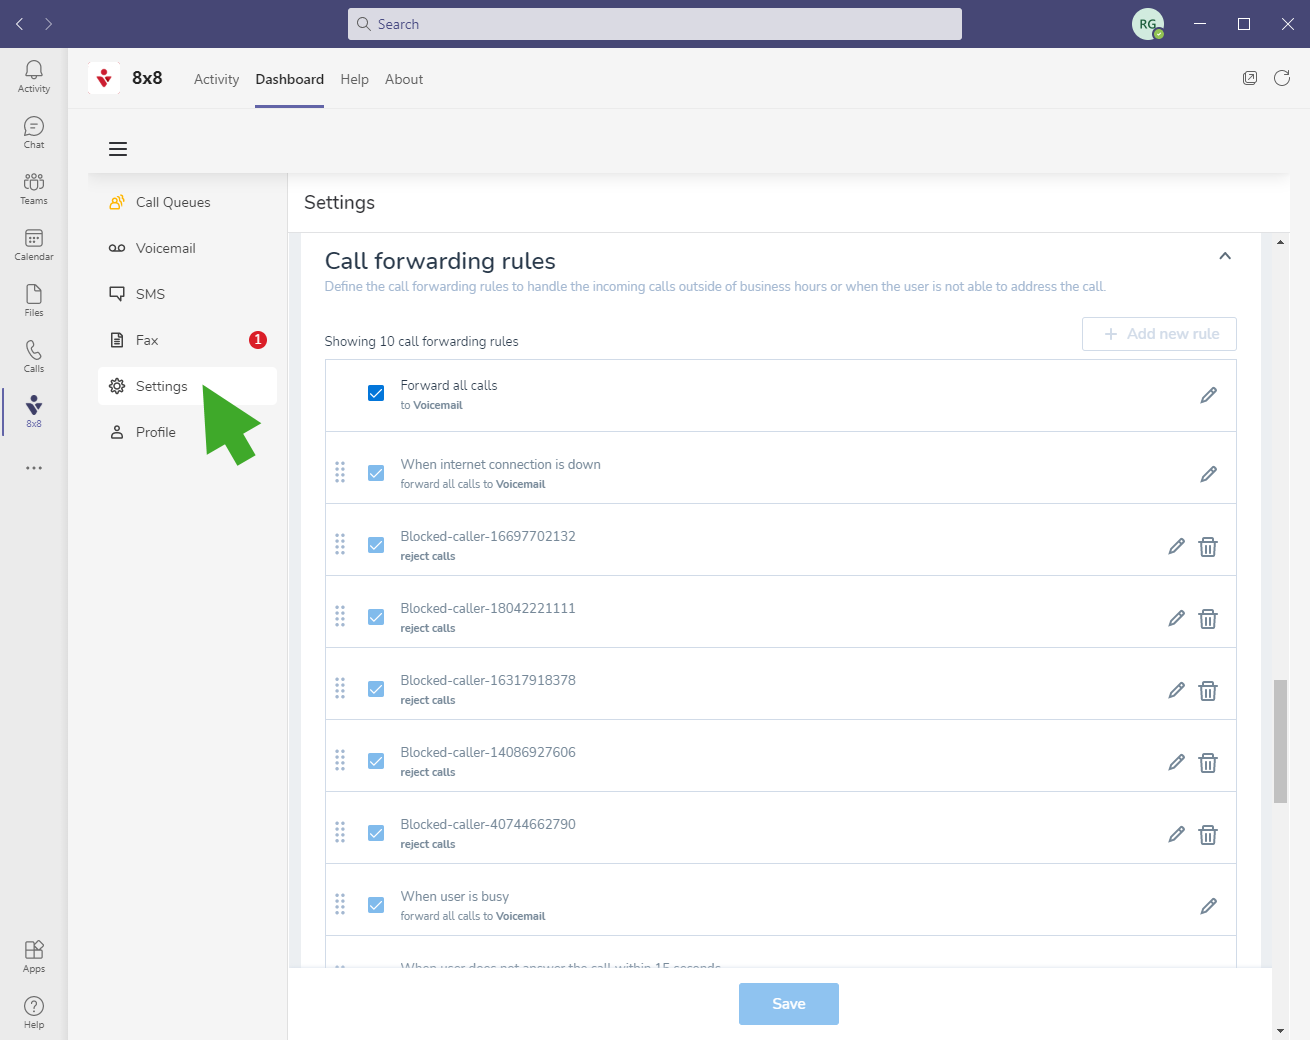Open Calls in the Teams sidebar
The width and height of the screenshot is (1310, 1040).
(x=34, y=355)
